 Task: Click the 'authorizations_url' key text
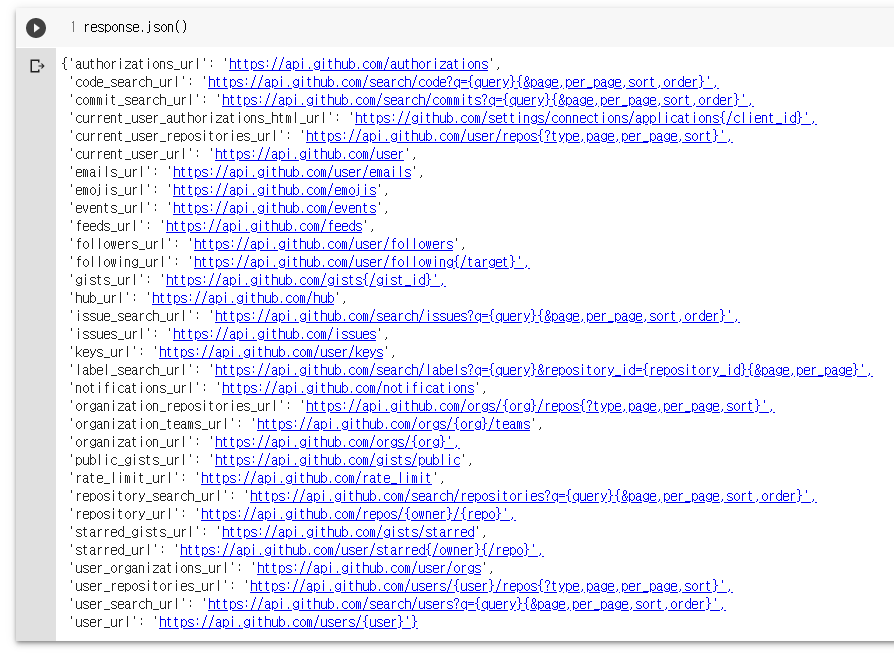pos(142,64)
